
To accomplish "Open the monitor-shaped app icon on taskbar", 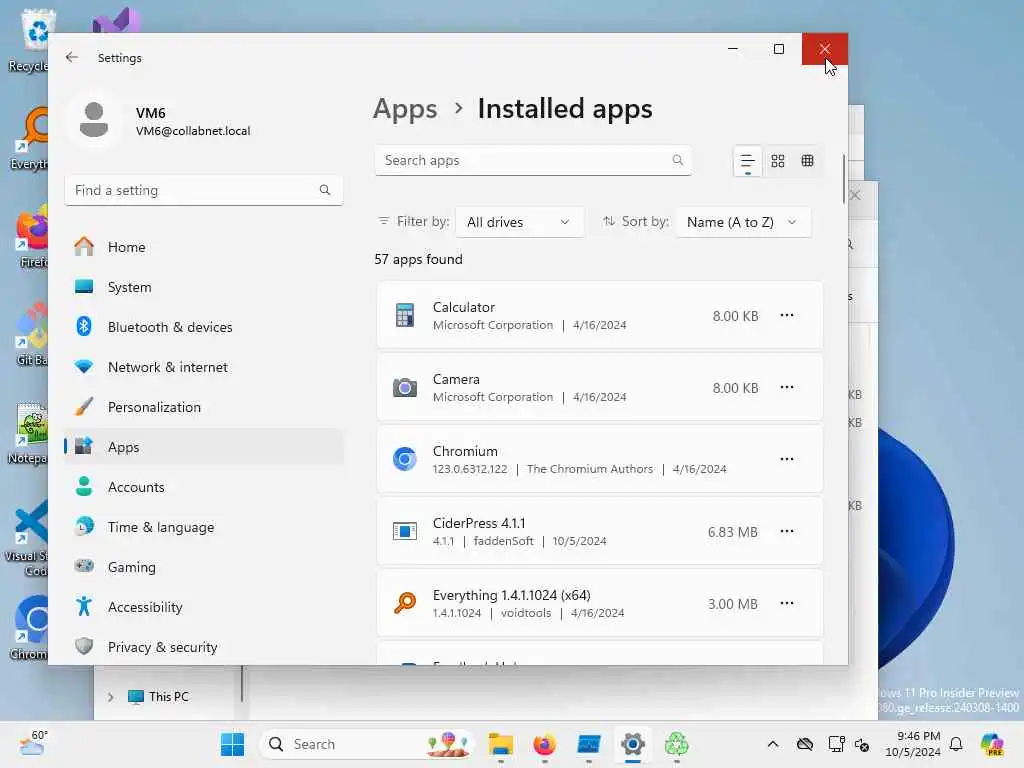I will [x=588, y=744].
